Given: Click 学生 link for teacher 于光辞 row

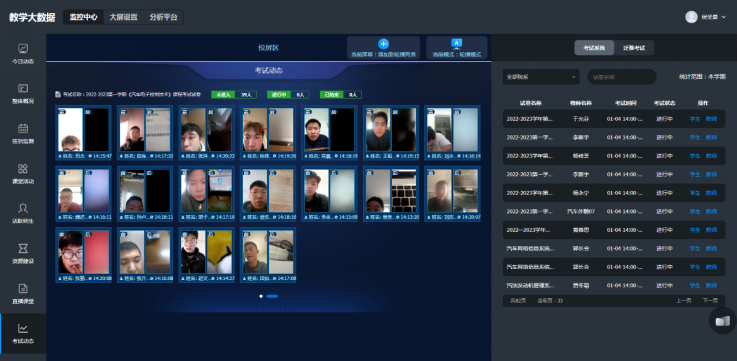Looking at the screenshot, I should pos(695,119).
